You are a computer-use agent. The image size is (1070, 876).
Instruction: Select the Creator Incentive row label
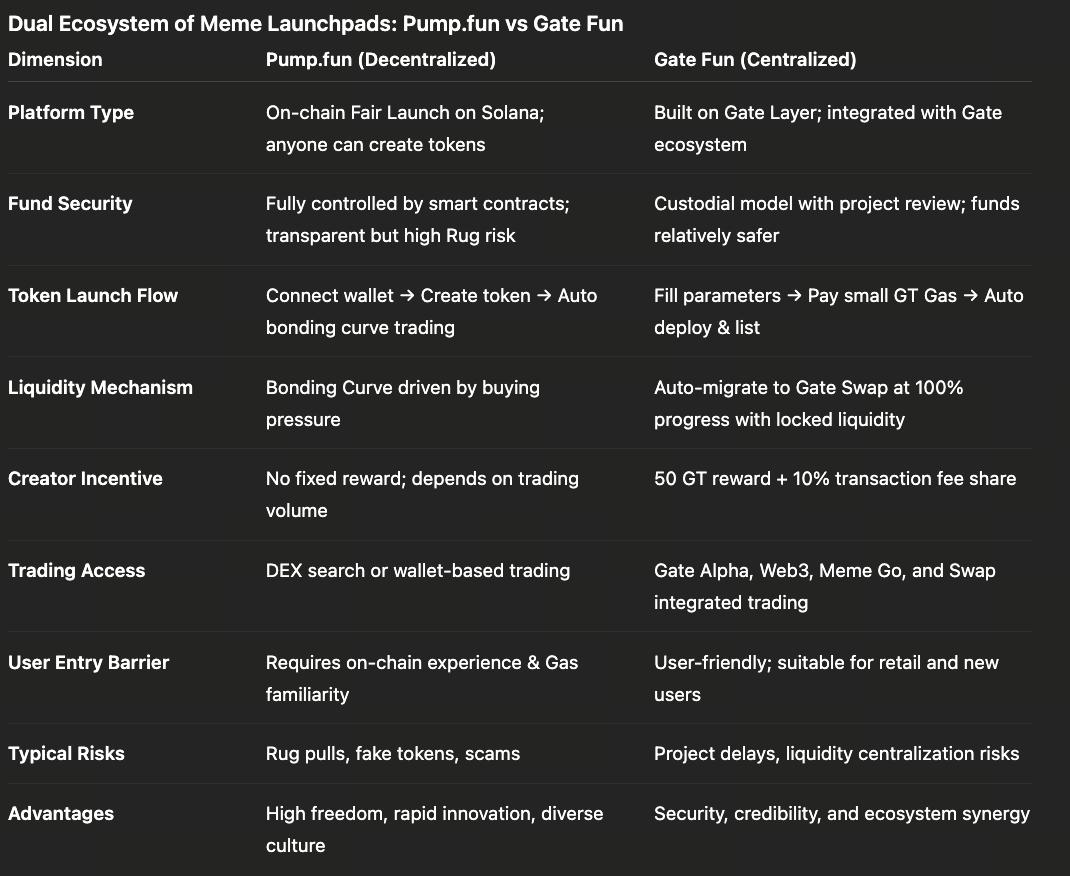coord(85,479)
